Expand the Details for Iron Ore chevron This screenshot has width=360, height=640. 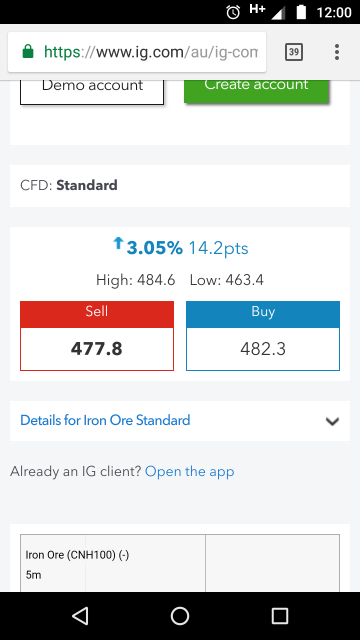pos(333,421)
